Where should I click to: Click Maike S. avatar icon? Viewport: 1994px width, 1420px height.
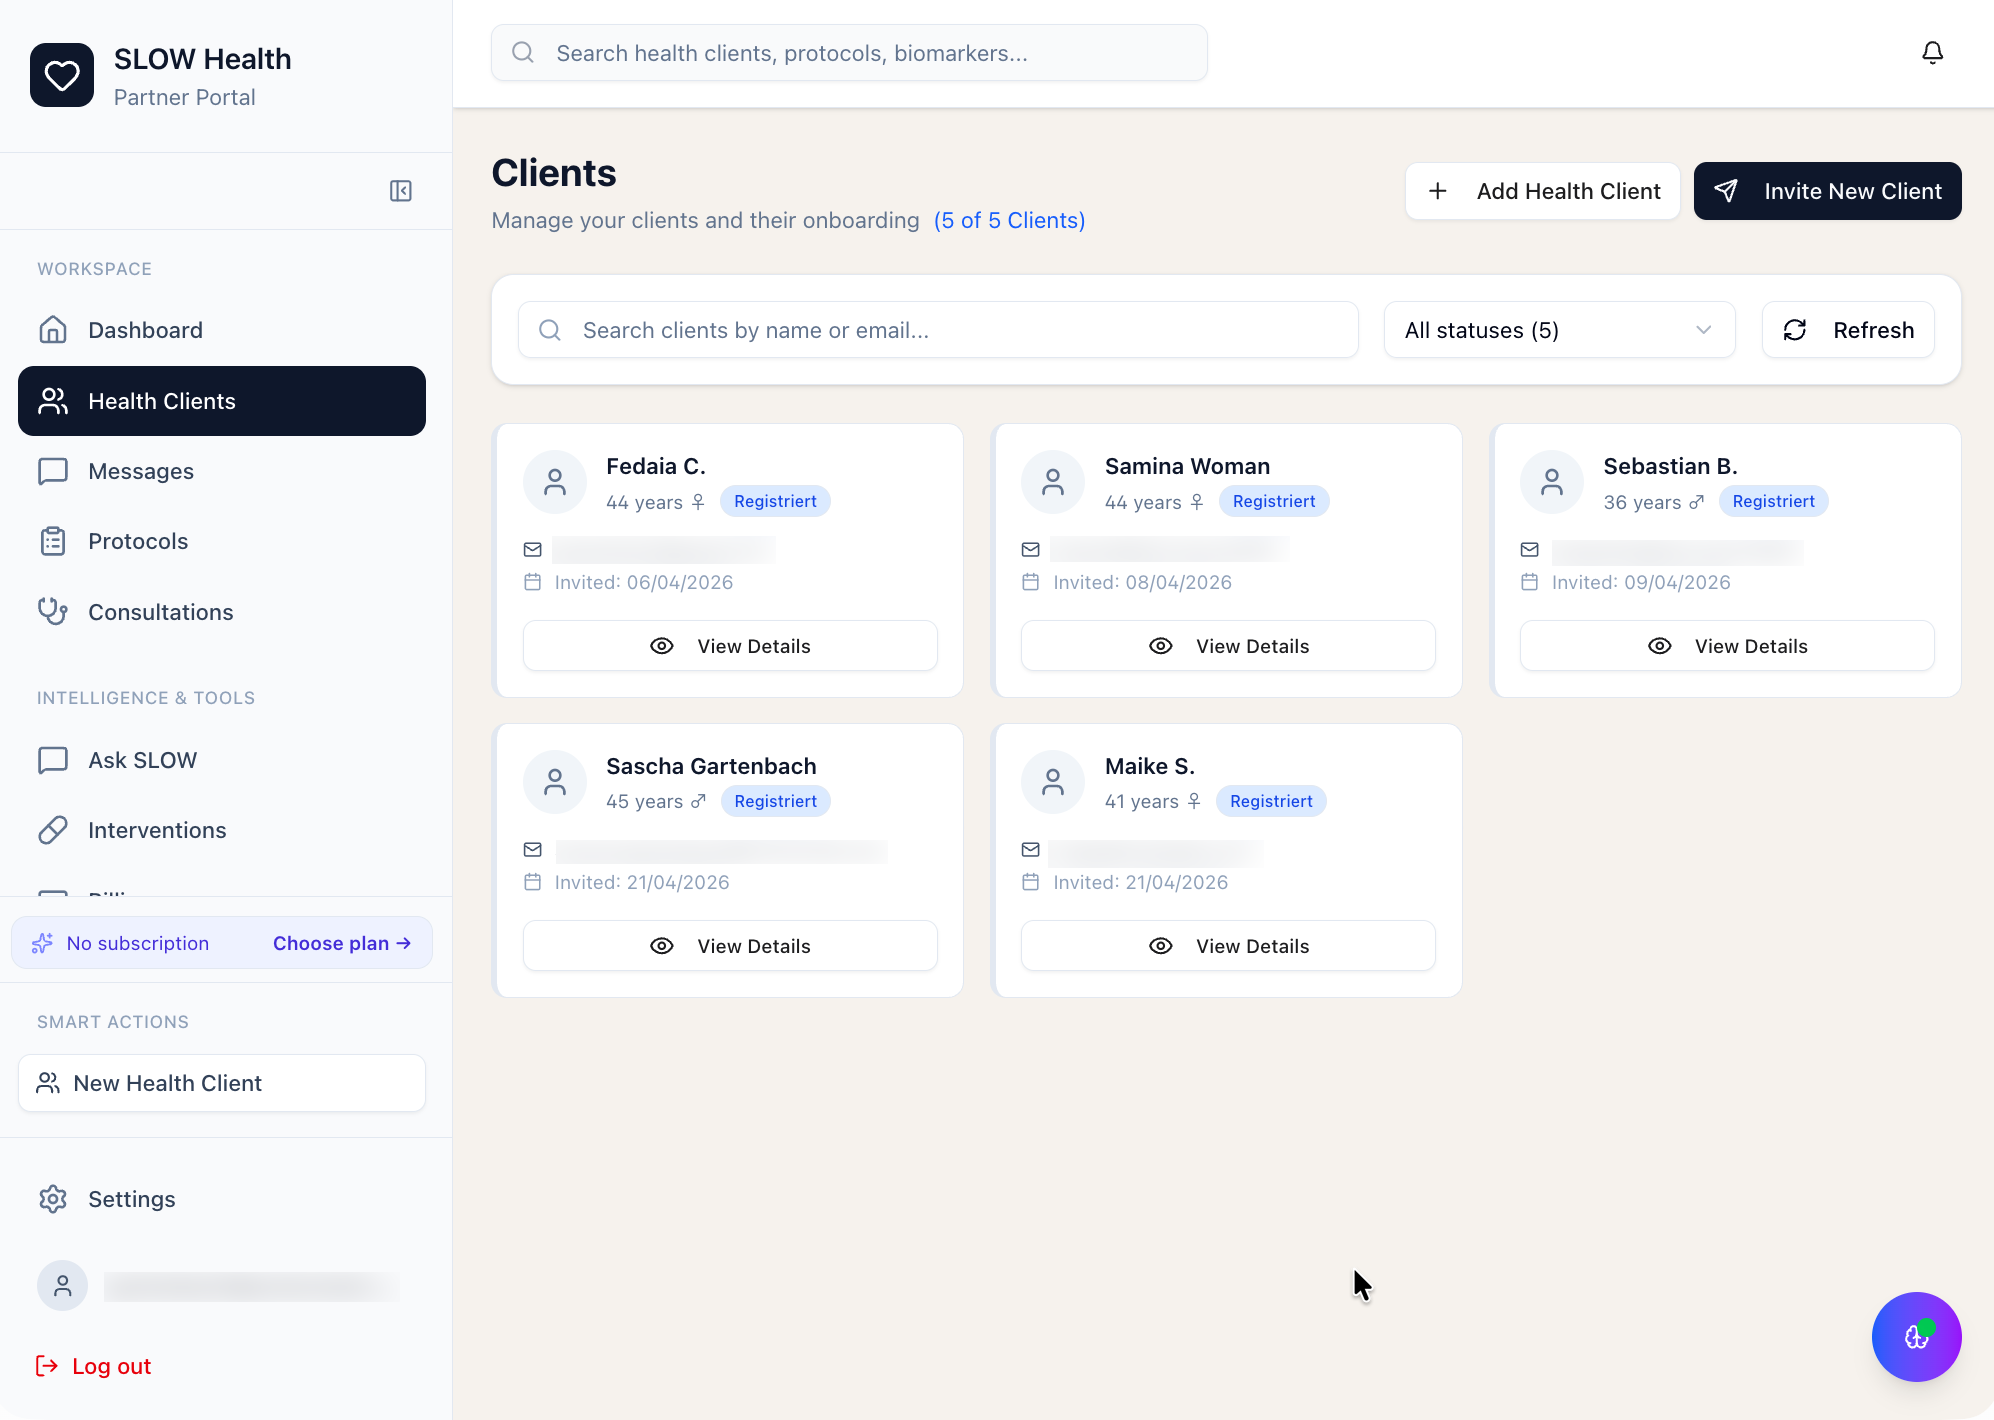pyautogui.click(x=1053, y=782)
